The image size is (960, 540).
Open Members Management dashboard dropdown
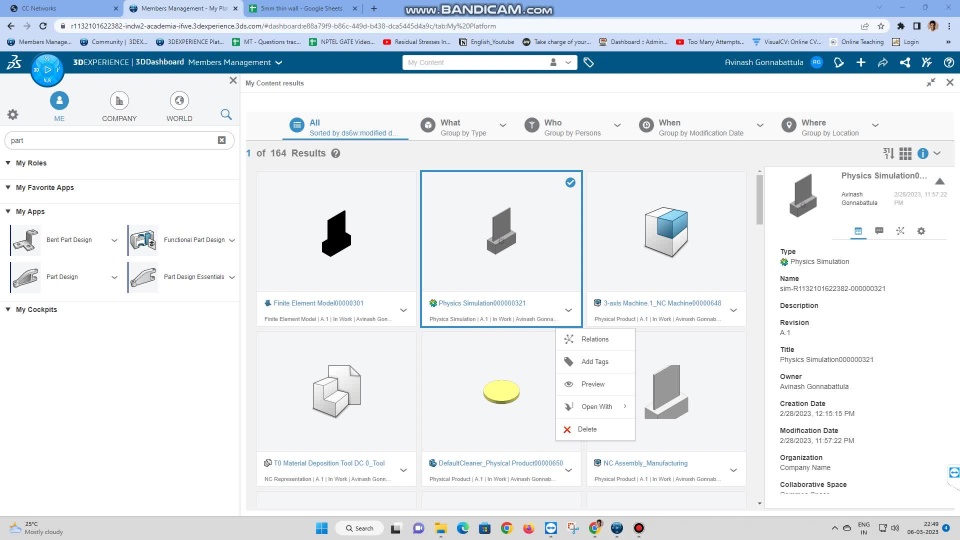[279, 62]
